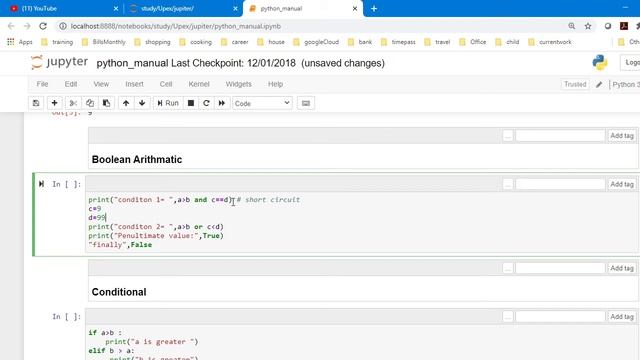Viewport: 640px width, 360px height.
Task: Open the currentwork bookmarks folder
Action: (x=550, y=42)
